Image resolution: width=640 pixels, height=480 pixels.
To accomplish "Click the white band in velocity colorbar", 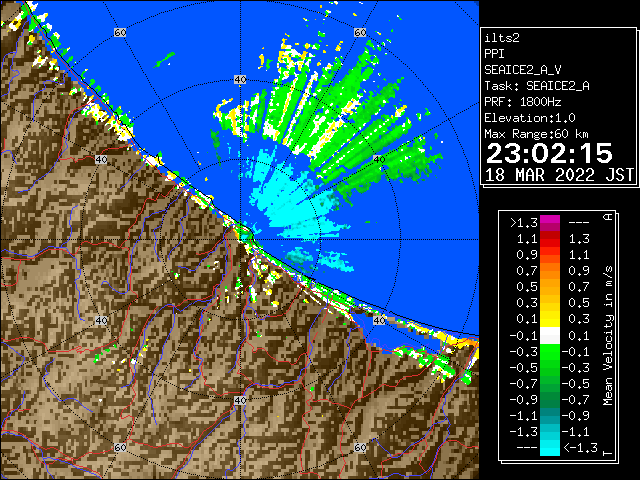I will tap(550, 336).
